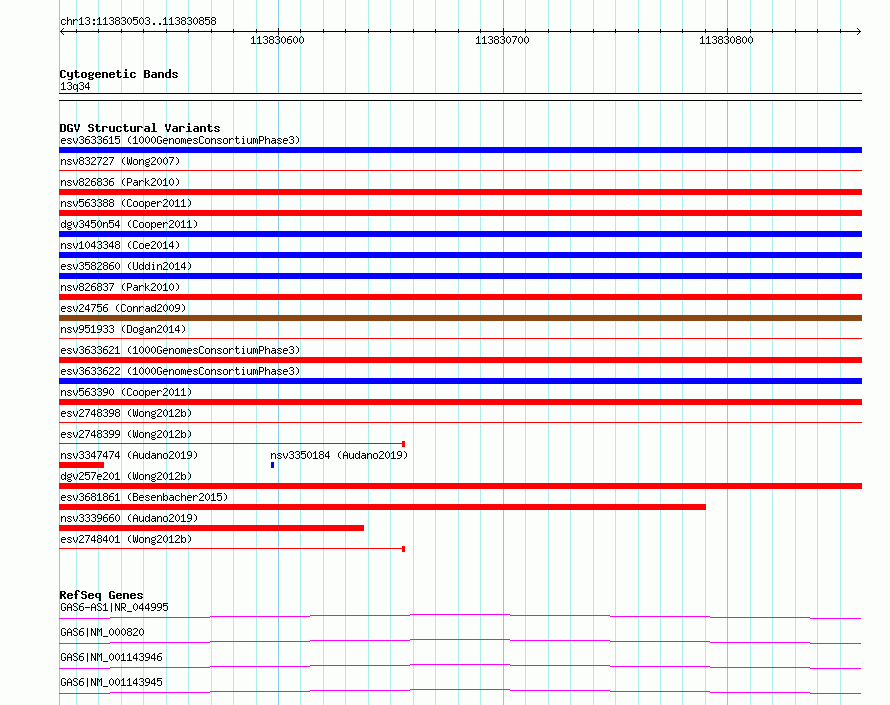Click the esv3633622 blue variant bar
This screenshot has width=890, height=705.
click(460, 381)
